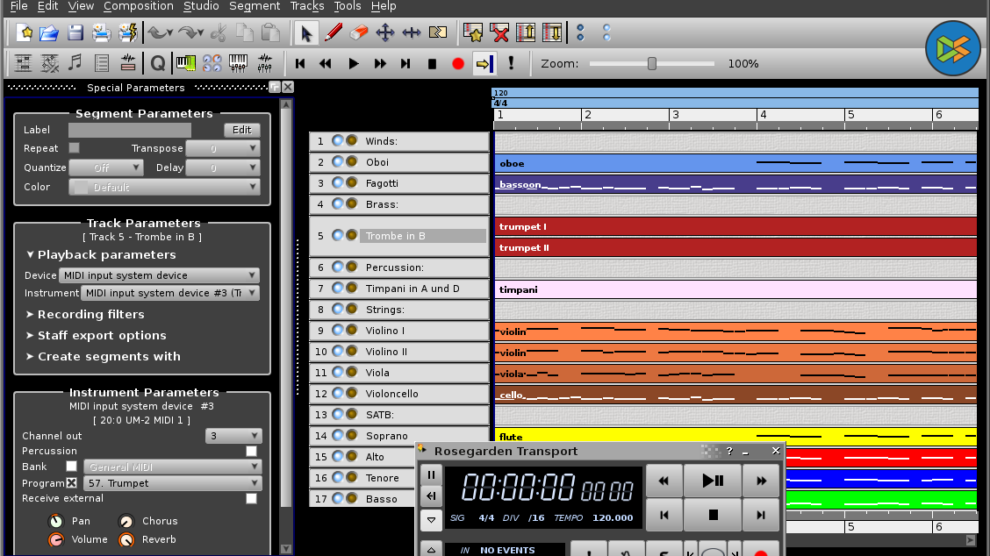Click the Delete track icon
990x556 pixels.
pos(499,33)
